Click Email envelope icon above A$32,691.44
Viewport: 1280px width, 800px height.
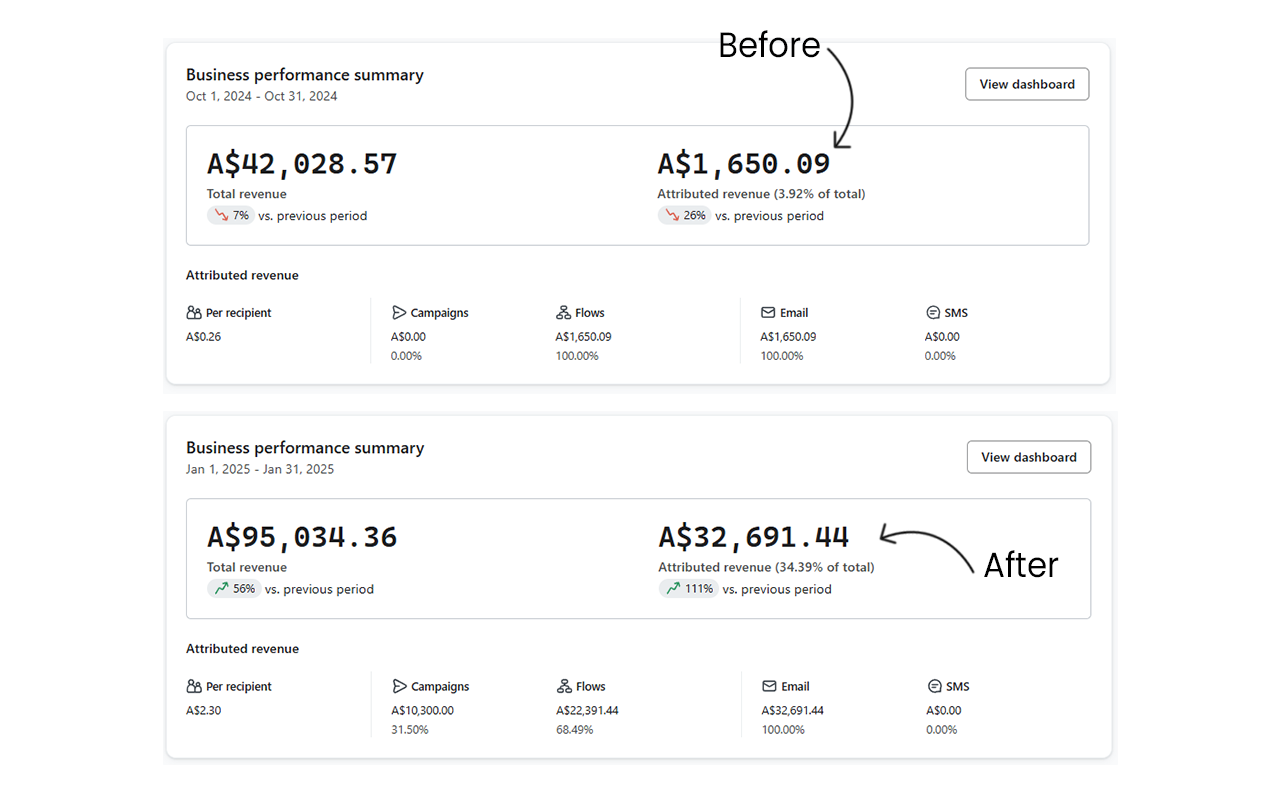click(x=769, y=687)
